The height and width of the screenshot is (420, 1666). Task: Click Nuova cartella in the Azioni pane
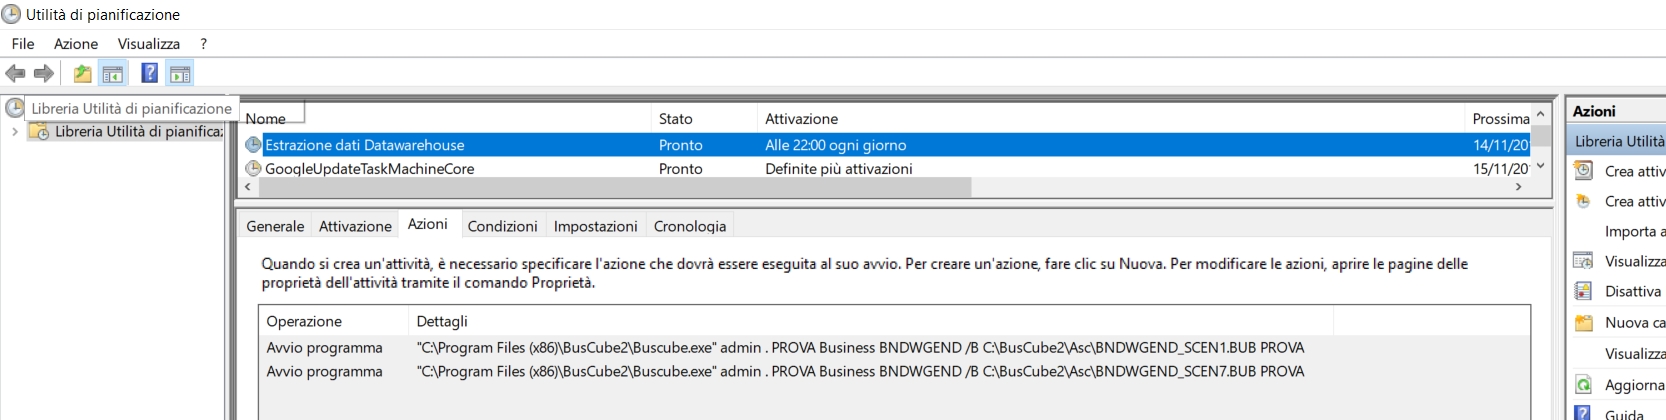[x=1635, y=322]
